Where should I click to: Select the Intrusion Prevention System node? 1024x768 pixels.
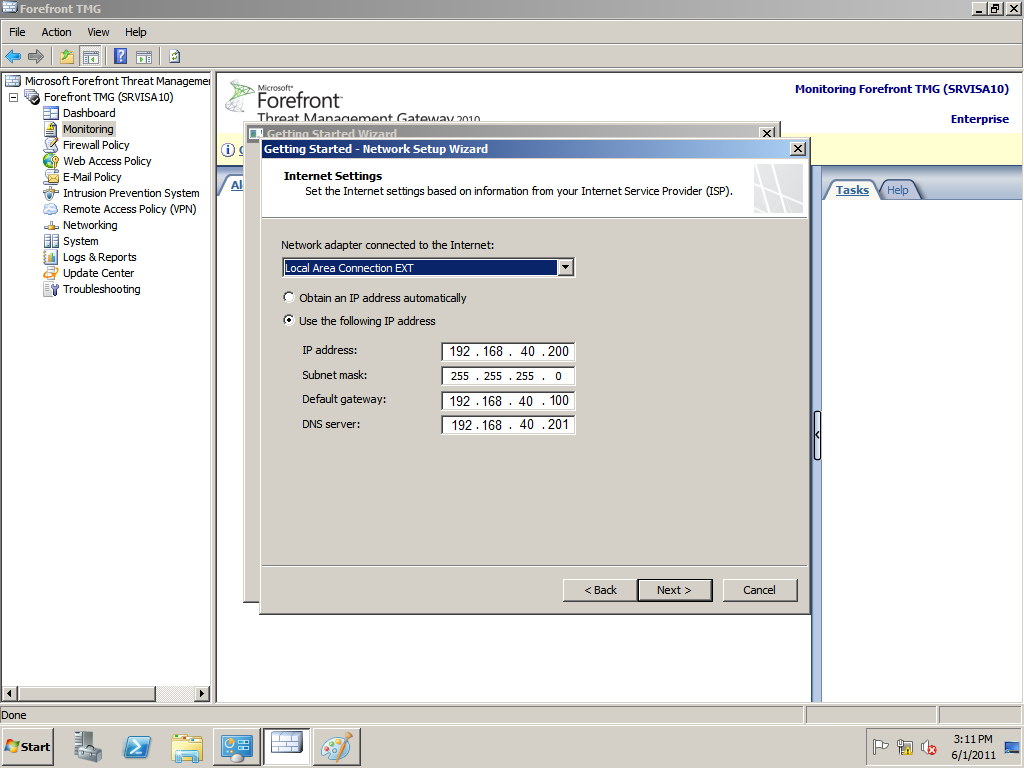pos(131,193)
